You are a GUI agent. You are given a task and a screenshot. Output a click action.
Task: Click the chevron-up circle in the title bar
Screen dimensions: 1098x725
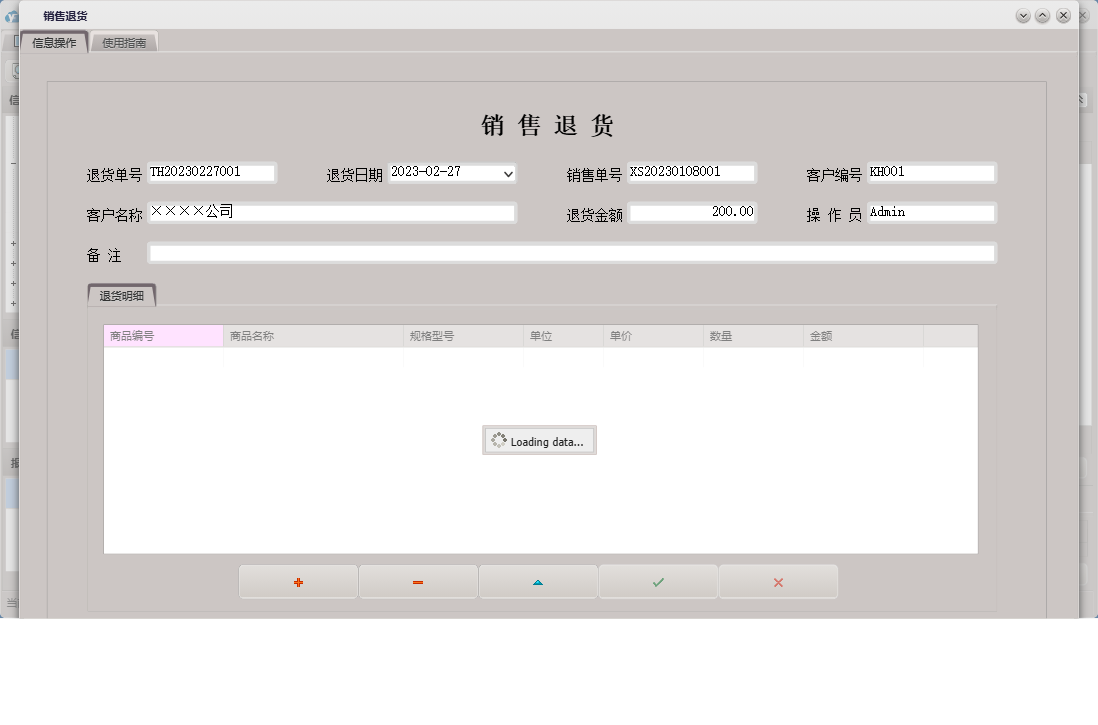tap(1042, 16)
